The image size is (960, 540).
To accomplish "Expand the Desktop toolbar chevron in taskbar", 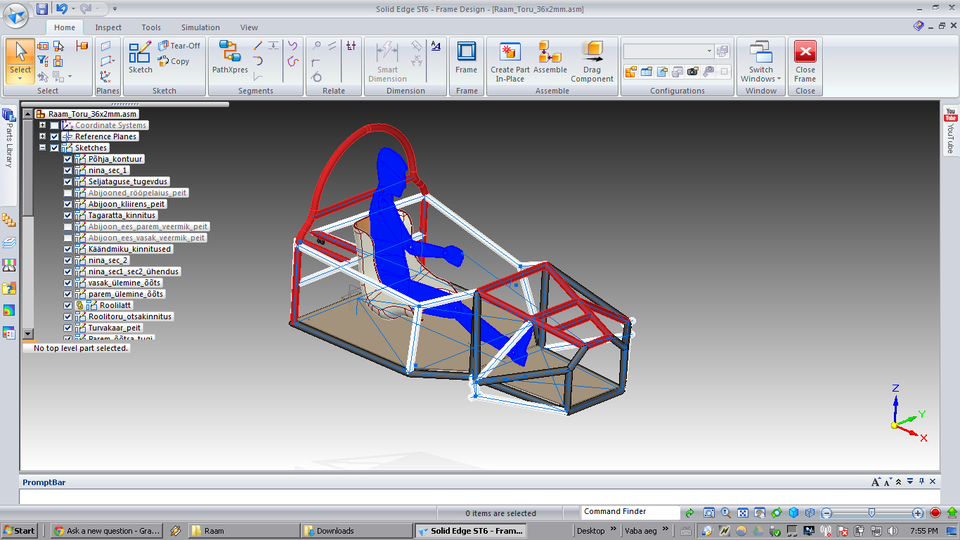I will click(x=613, y=530).
